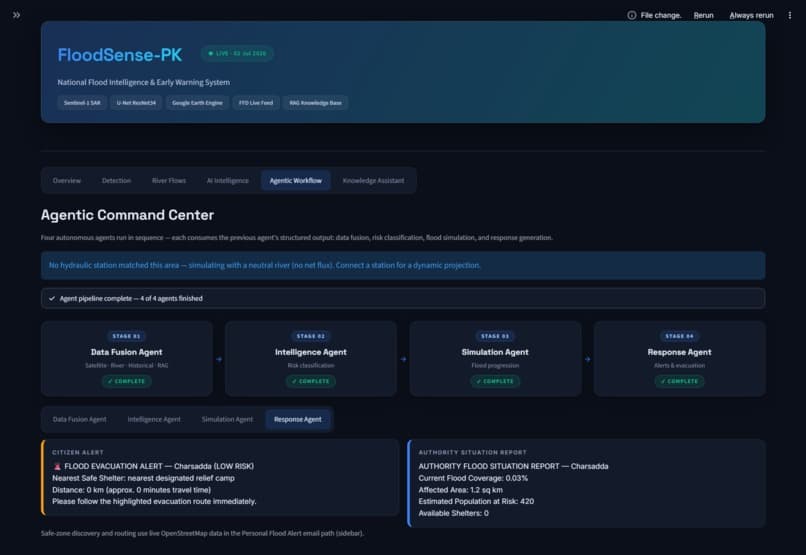Click the STAGE 02 badge

[310, 336]
